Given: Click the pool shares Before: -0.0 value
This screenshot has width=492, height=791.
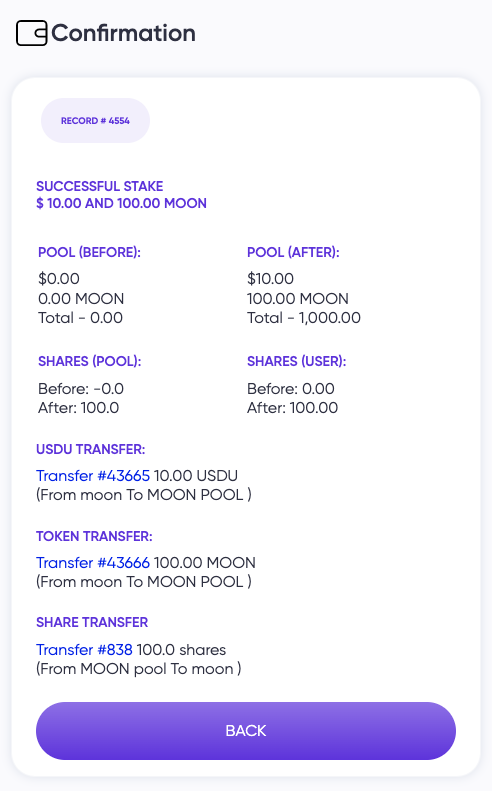Looking at the screenshot, I should (x=81, y=388).
